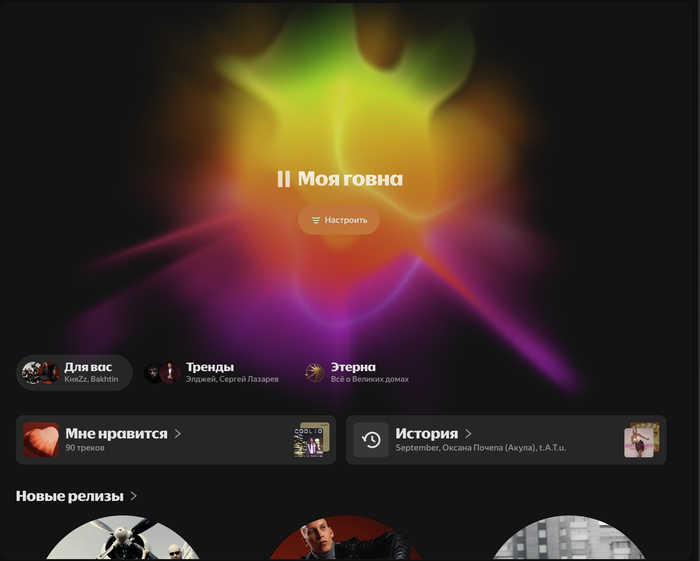This screenshot has height=561, width=700.
Task: Click the text September, Оксана Почепа (Акула), t.A.T.u.
Action: coord(480,448)
